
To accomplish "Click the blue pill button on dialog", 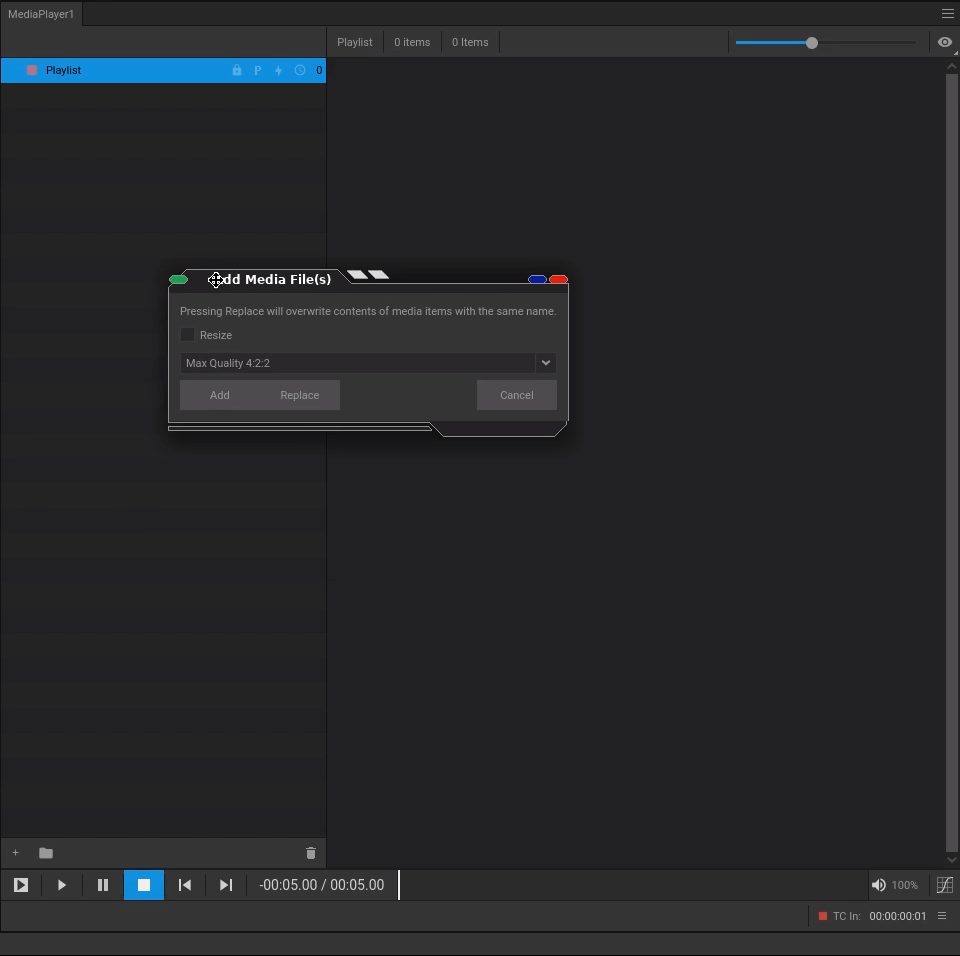I will point(537,279).
